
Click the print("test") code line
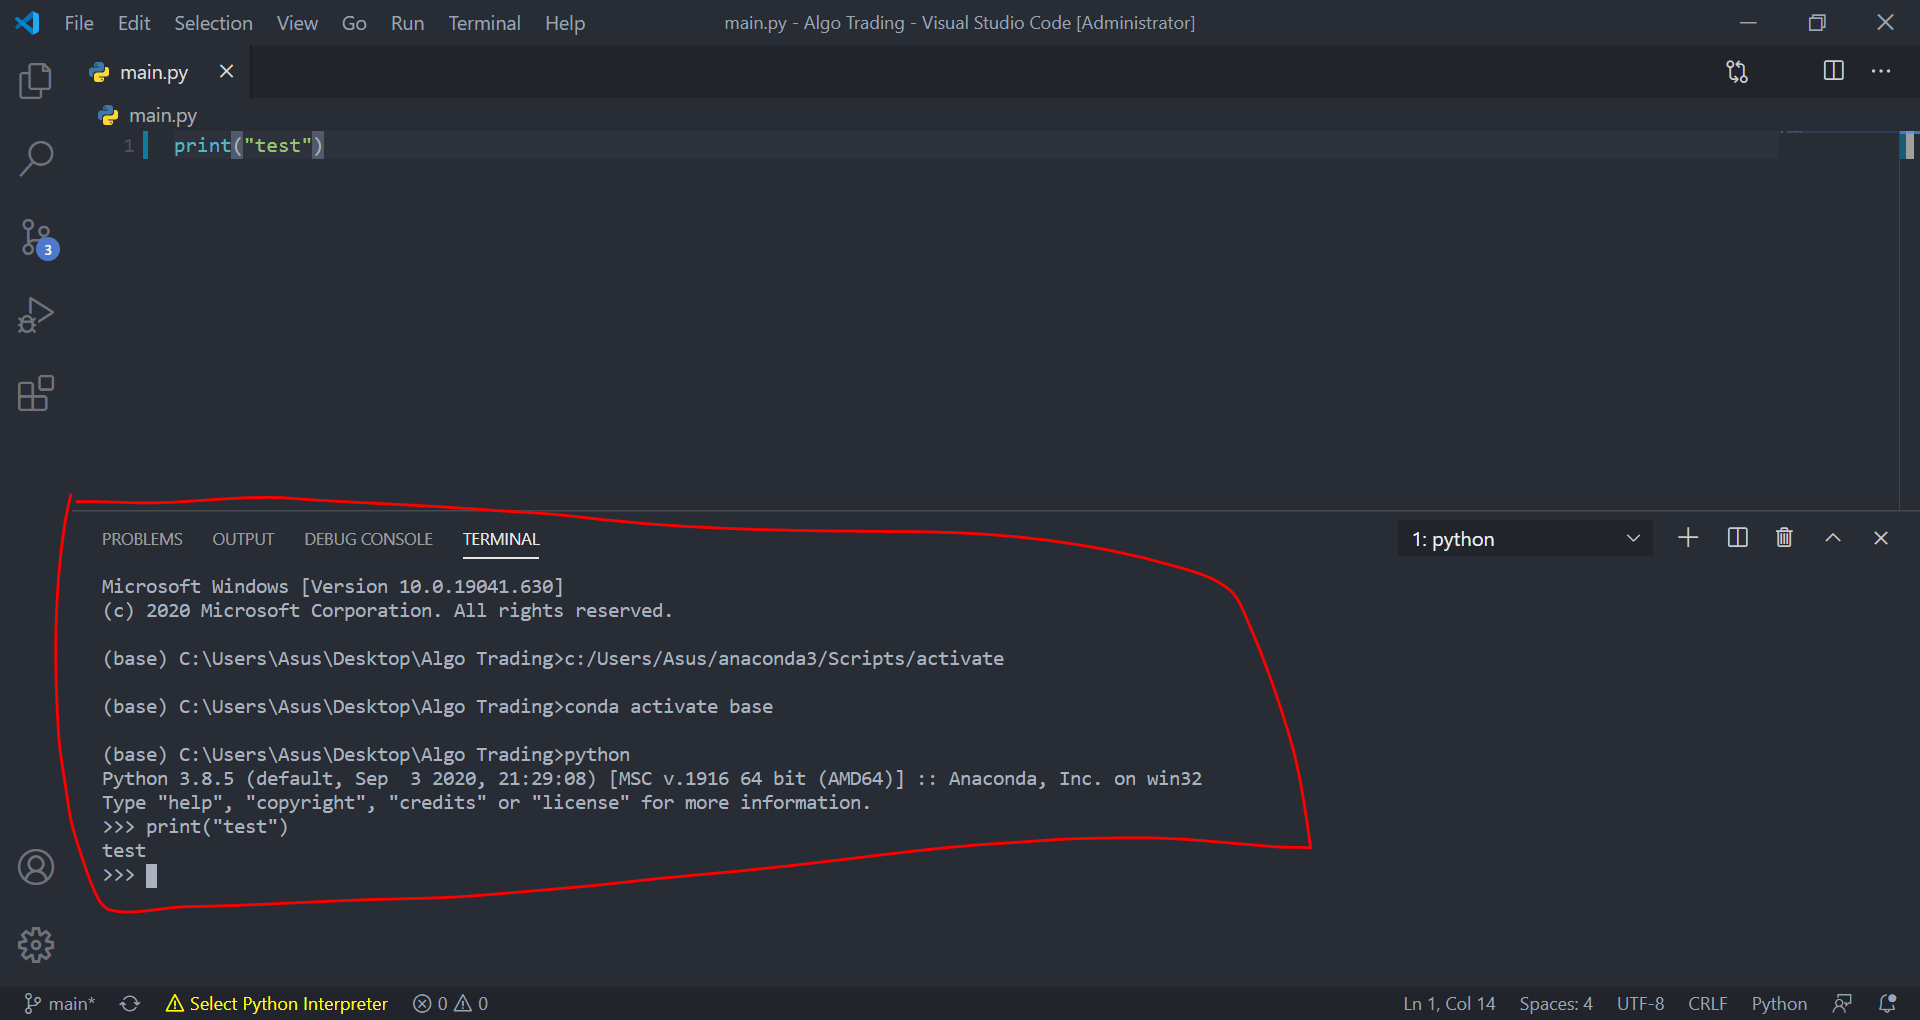click(248, 146)
